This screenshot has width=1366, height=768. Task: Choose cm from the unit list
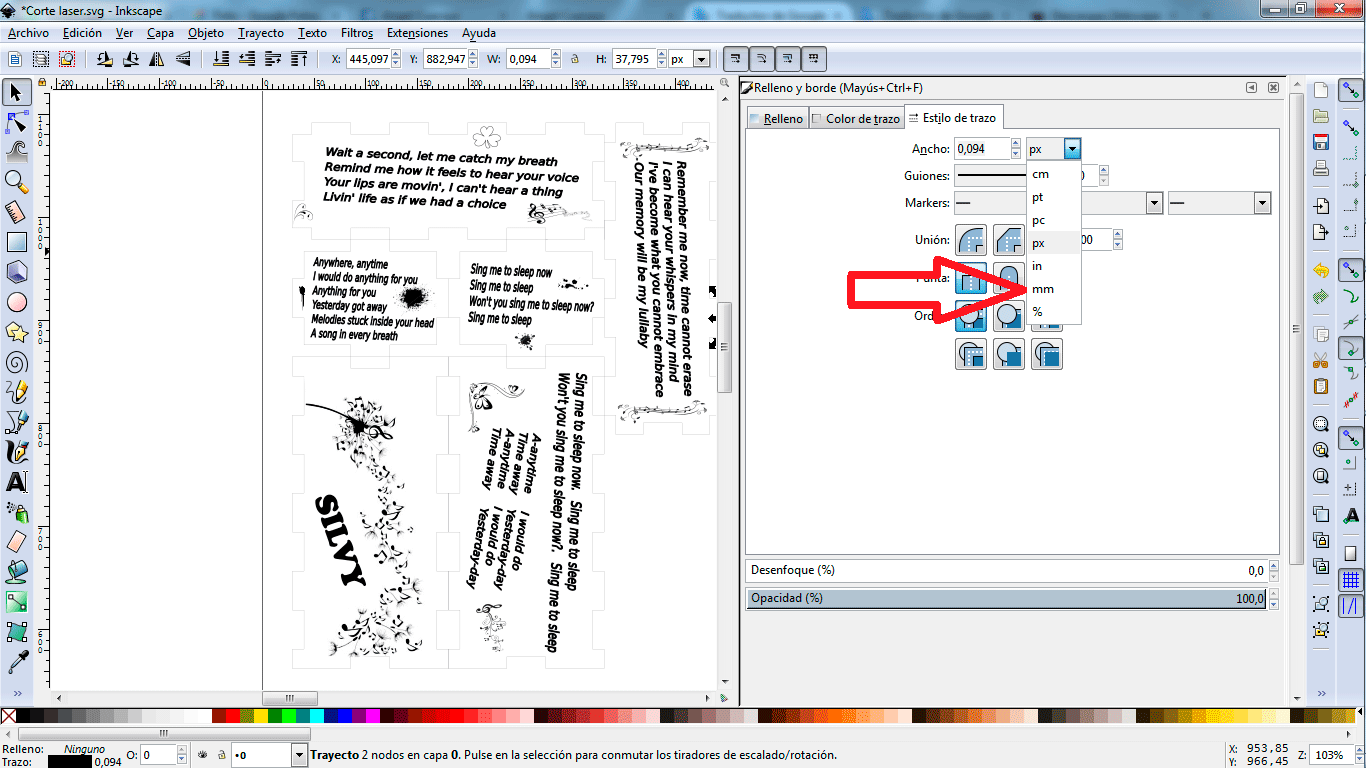pyautogui.click(x=1054, y=174)
